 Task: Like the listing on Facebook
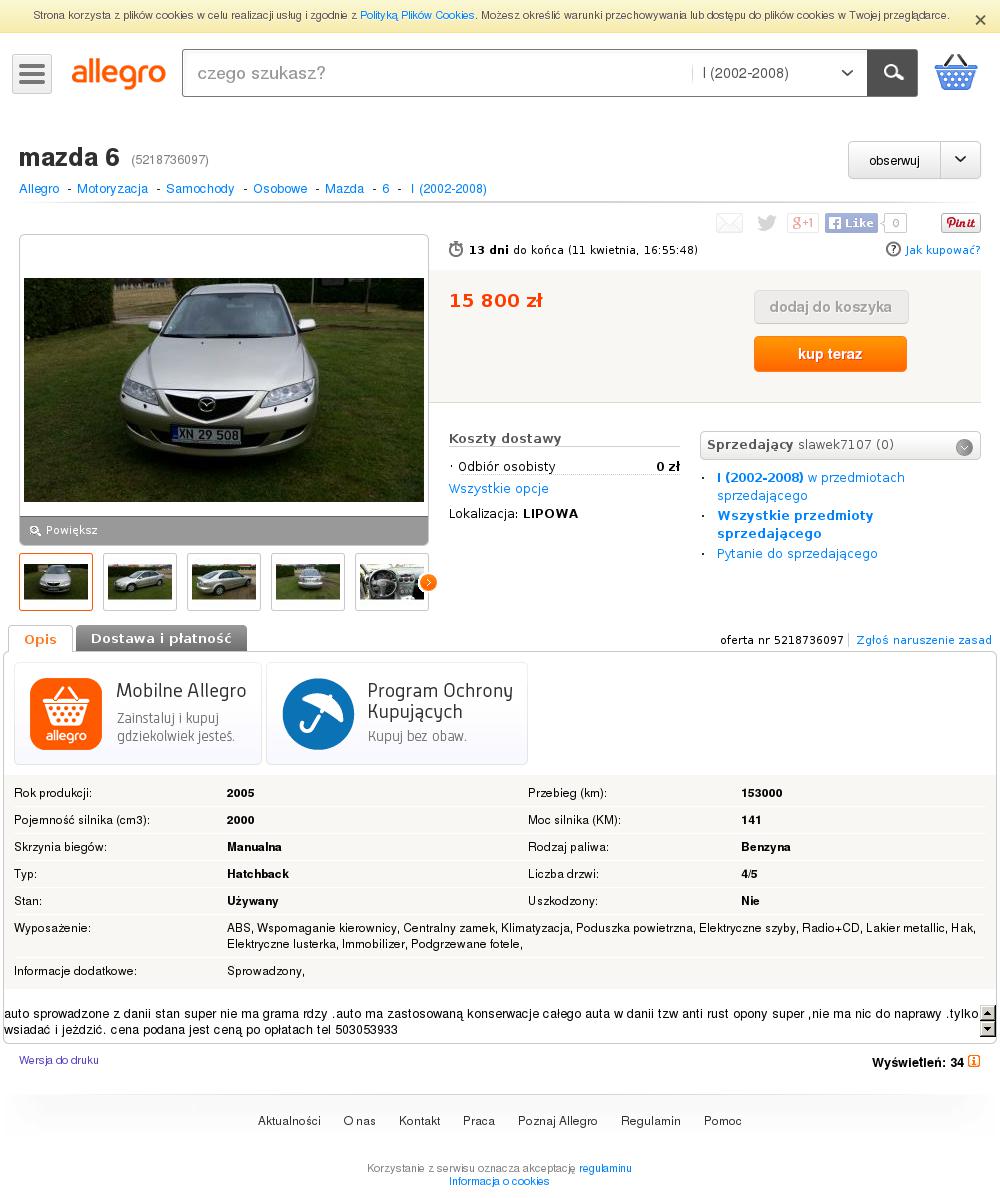point(851,223)
